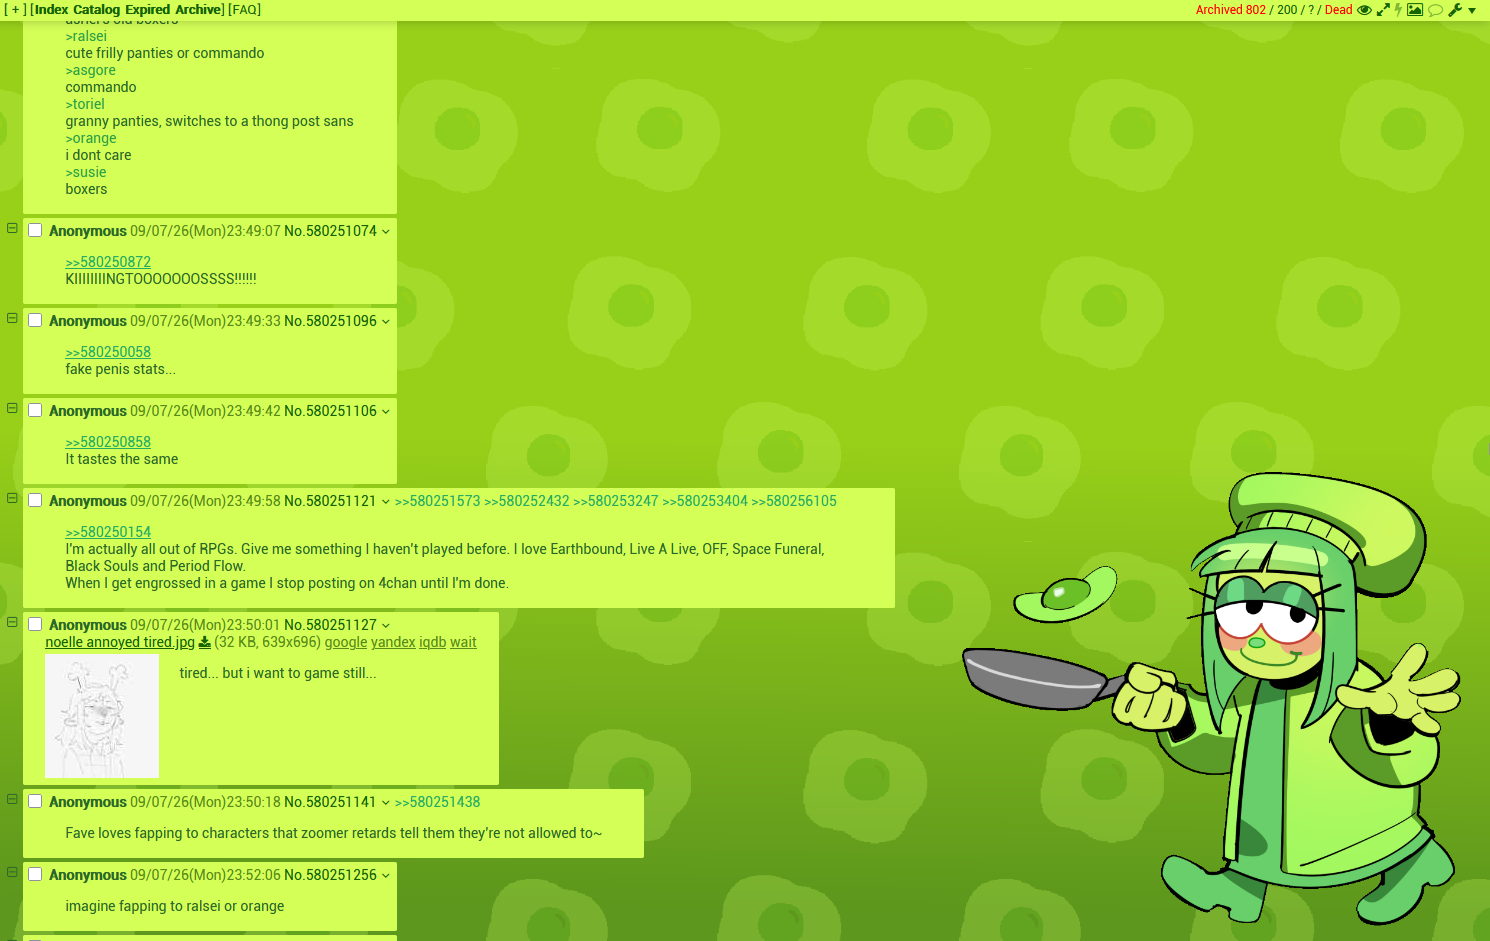Click the lightning bolt updater icon
The height and width of the screenshot is (941, 1490).
point(1398,10)
